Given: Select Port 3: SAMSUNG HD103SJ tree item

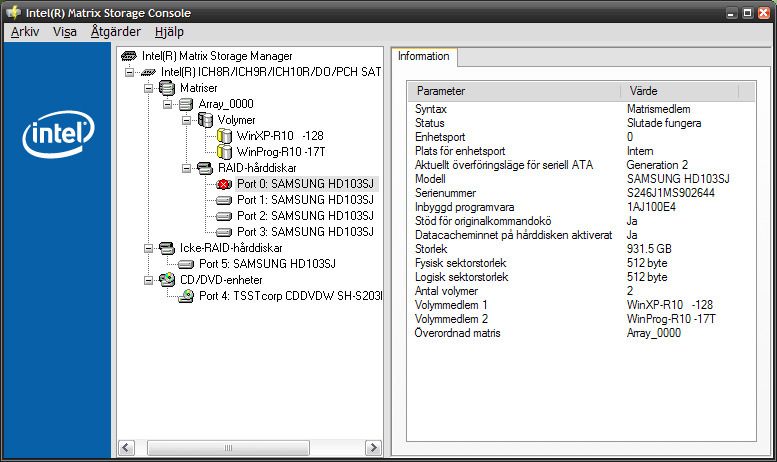Looking at the screenshot, I should point(304,232).
